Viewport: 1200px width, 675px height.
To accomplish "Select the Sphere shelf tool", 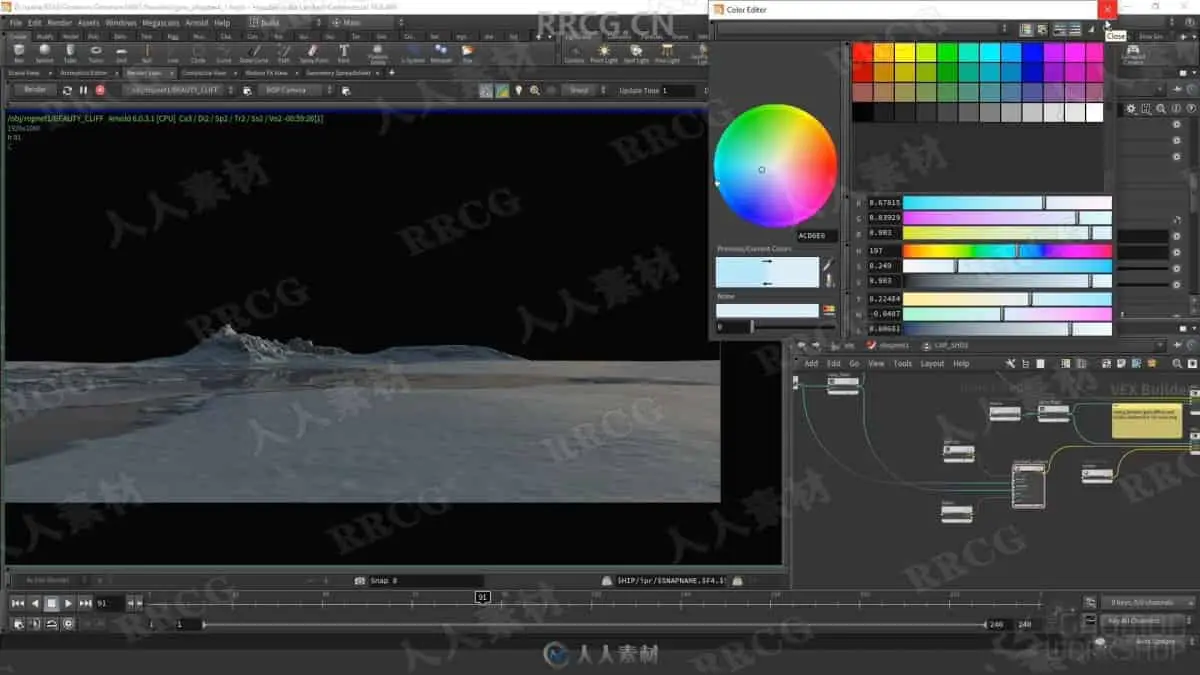I will (x=44, y=52).
